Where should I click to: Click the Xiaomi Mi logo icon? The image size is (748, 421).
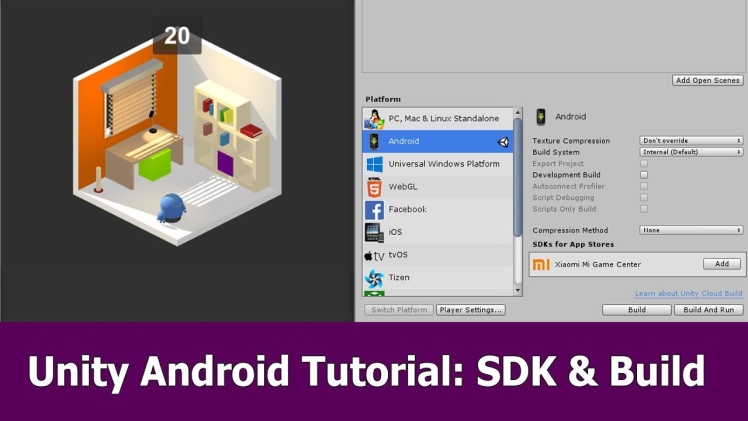point(541,264)
